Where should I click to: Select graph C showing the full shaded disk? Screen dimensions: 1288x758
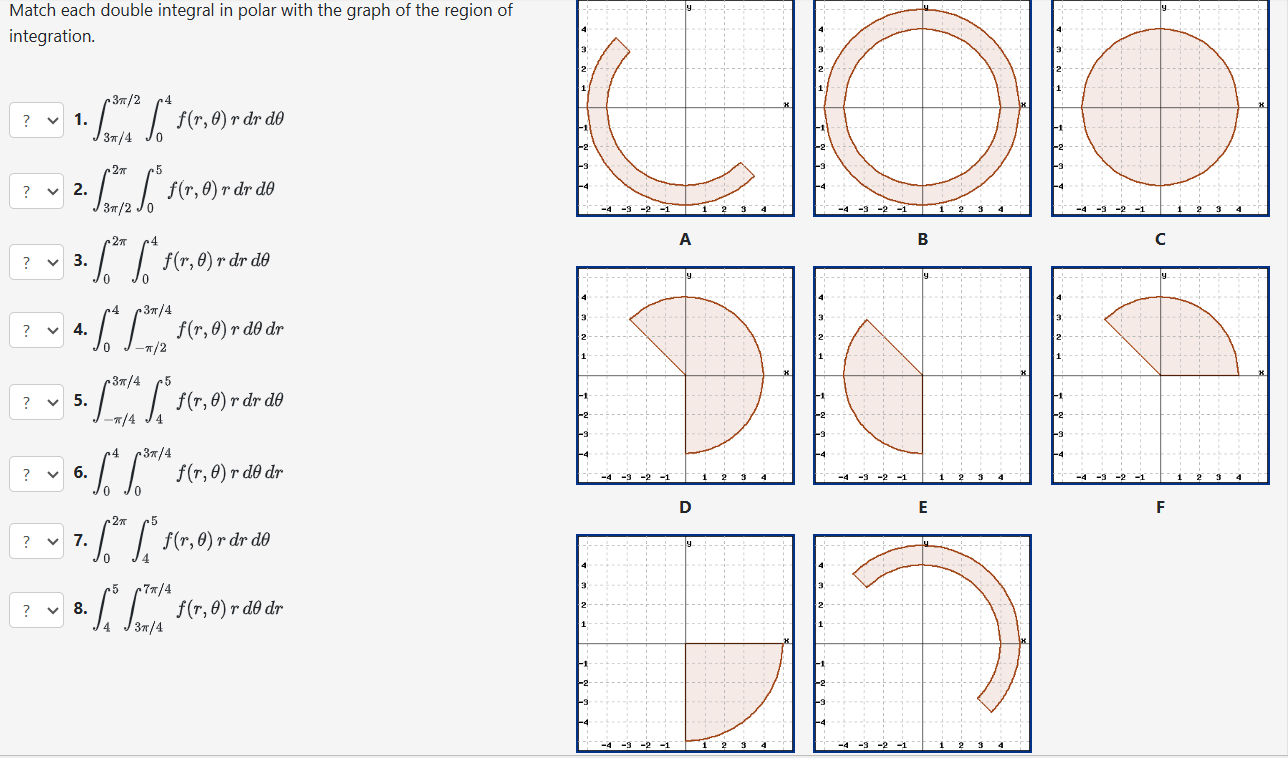[x=1159, y=110]
